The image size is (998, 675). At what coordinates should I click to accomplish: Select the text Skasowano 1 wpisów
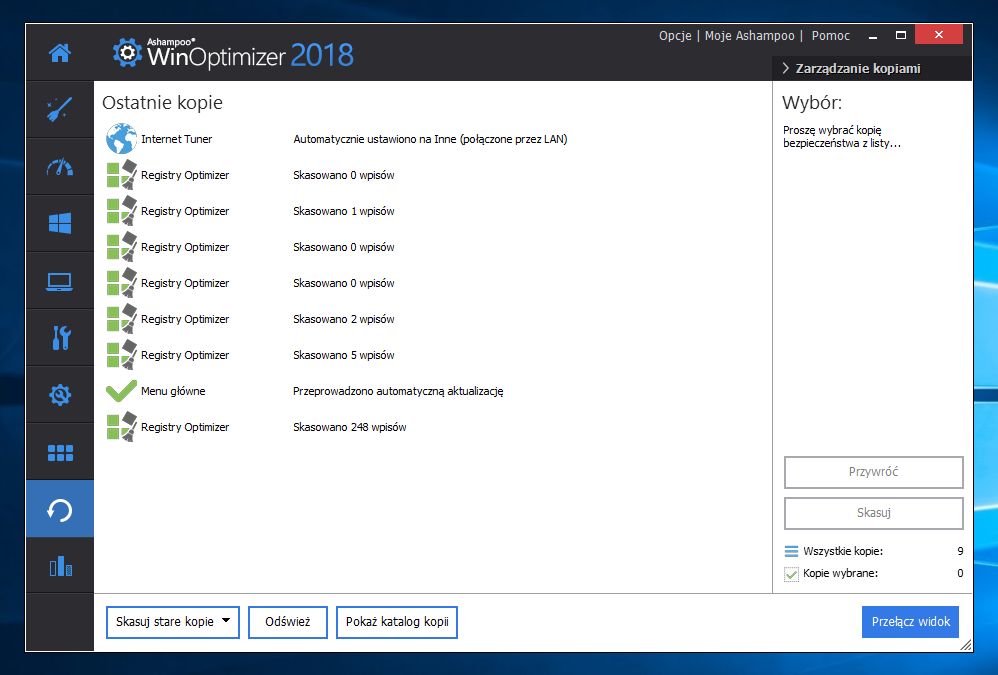click(x=344, y=211)
